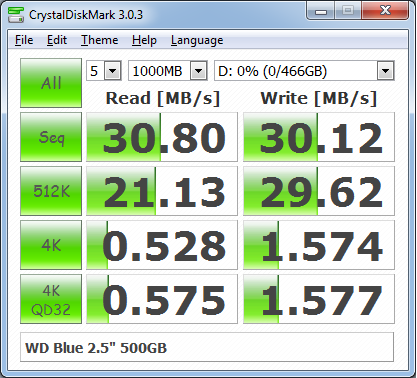417x378 pixels.
Task: Start the Seq benchmark test
Action: coord(51,137)
